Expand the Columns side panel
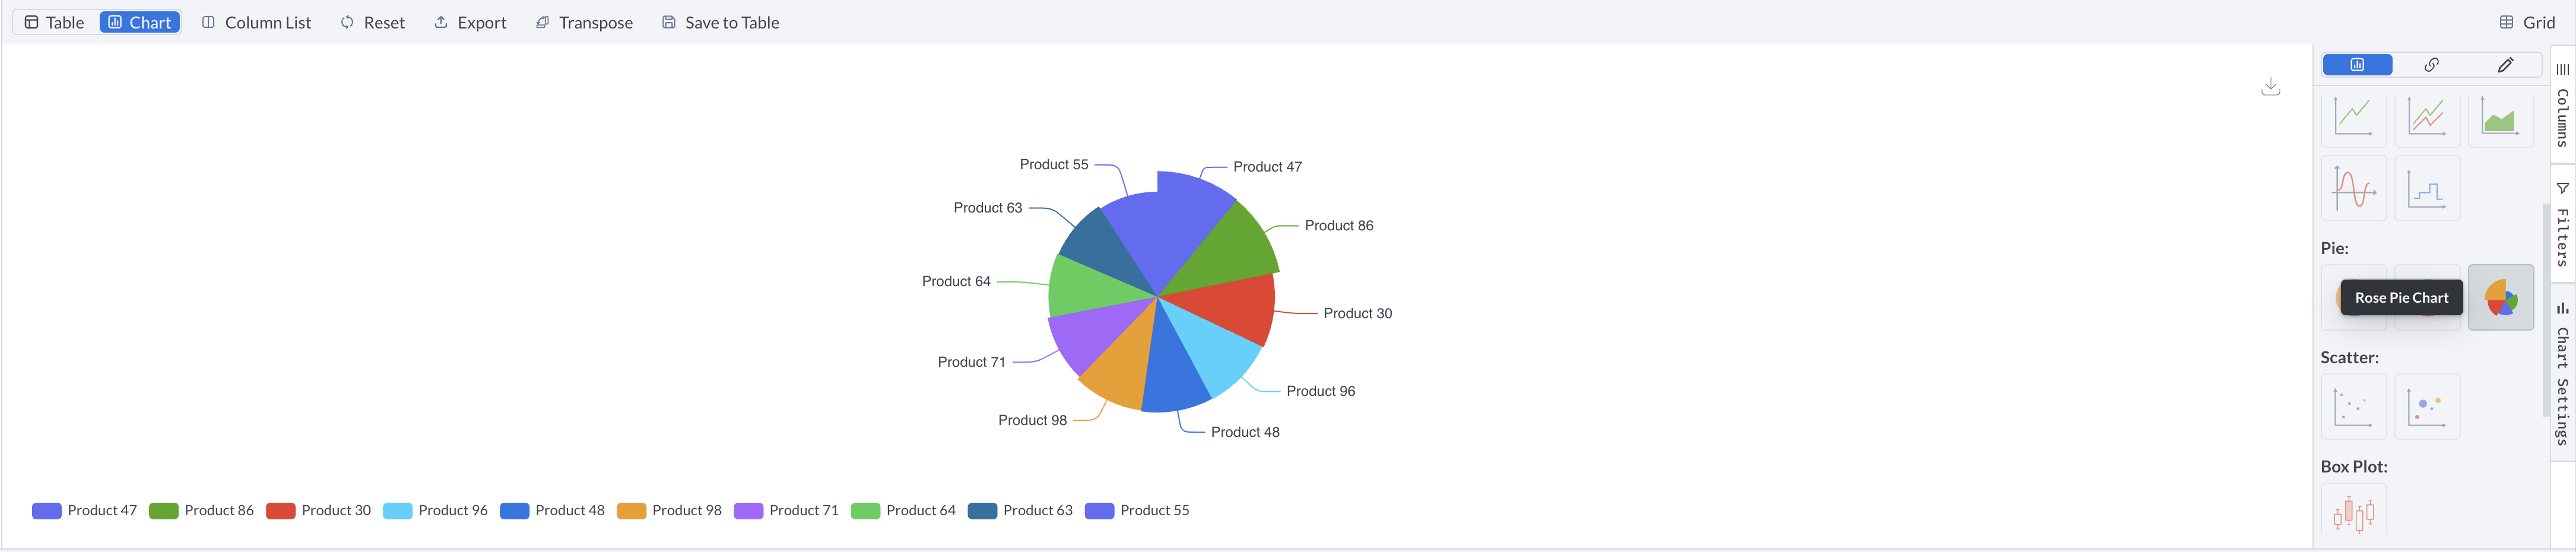The height and width of the screenshot is (552, 2576). [2562, 105]
